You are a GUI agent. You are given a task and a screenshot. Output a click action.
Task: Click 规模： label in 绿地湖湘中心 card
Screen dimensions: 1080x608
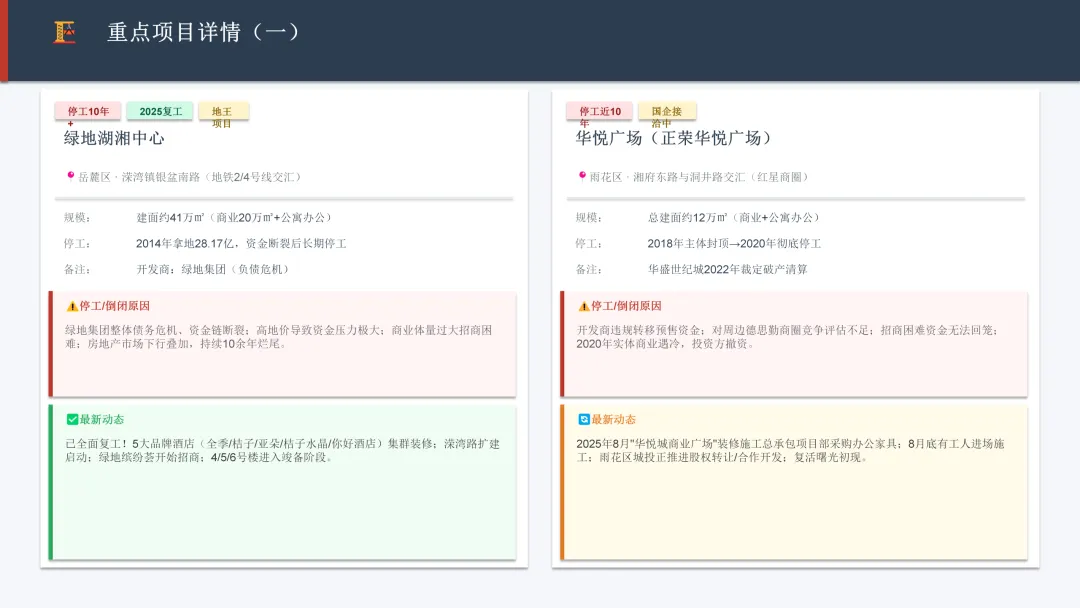[77, 218]
